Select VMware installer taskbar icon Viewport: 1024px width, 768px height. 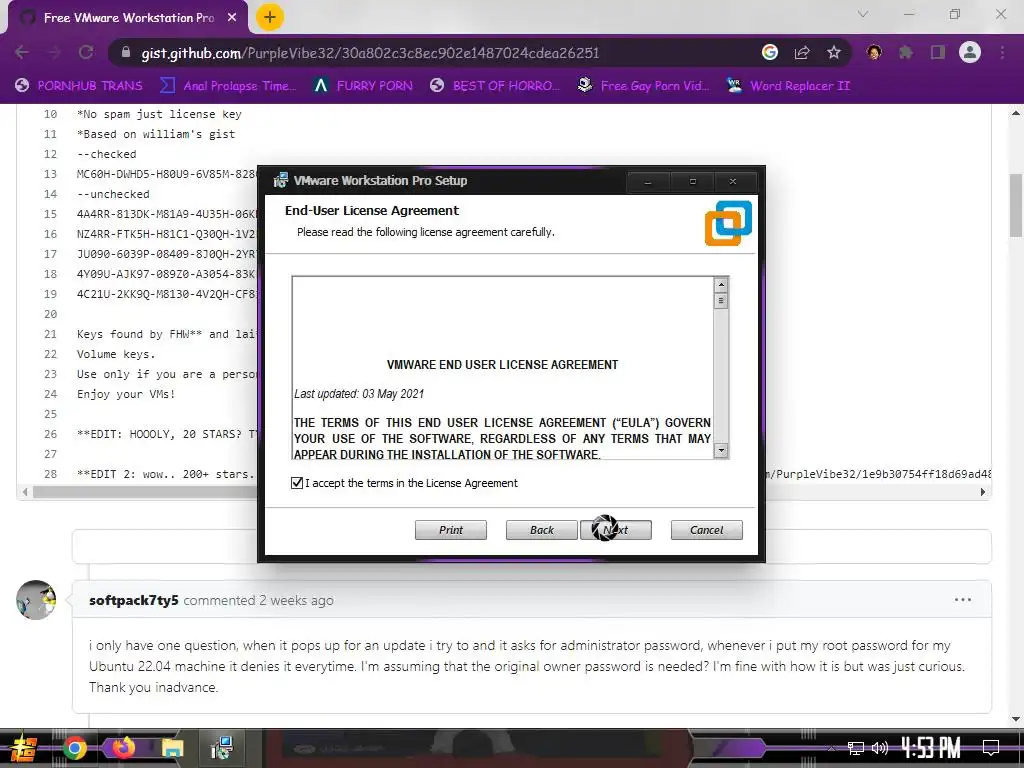222,748
